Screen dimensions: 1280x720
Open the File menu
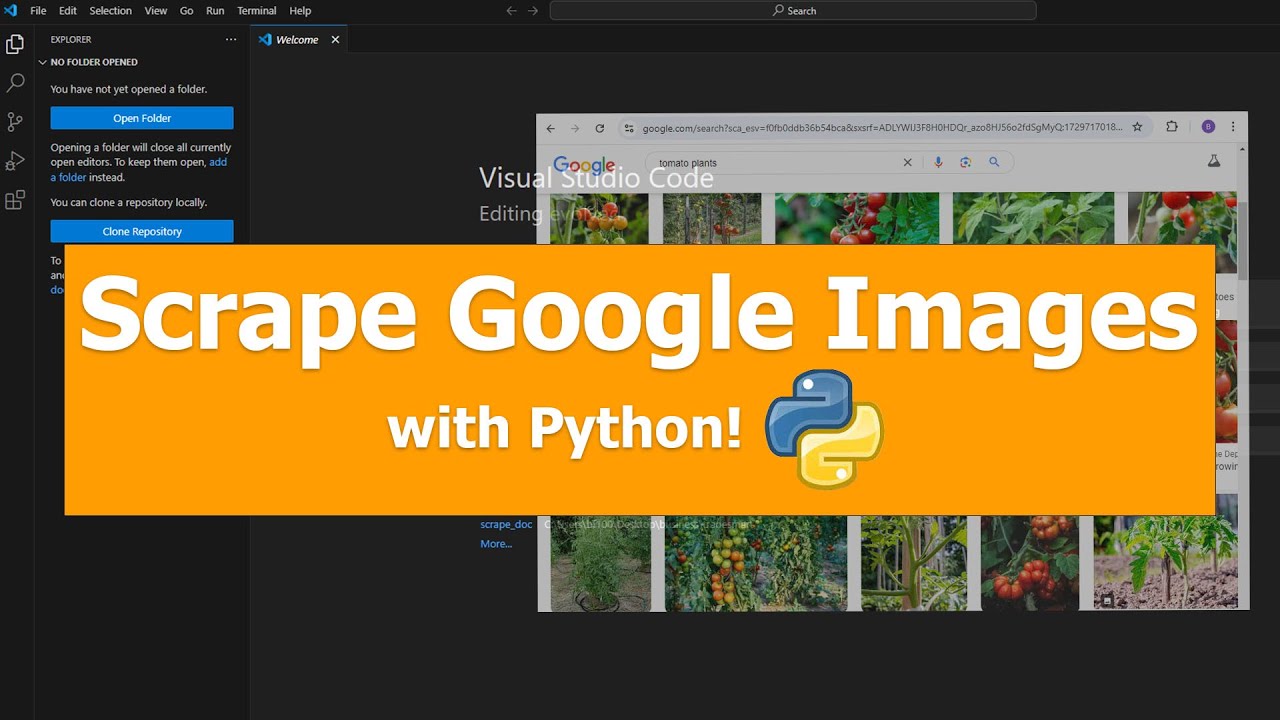click(x=38, y=11)
